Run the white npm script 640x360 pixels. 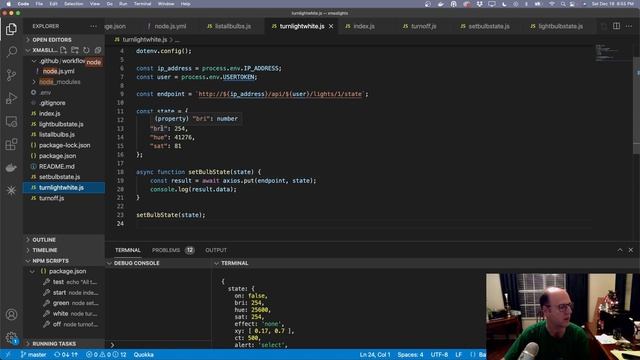[70, 313]
